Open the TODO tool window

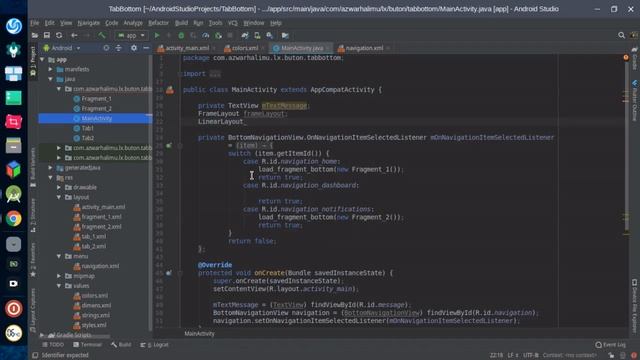tap(53, 345)
